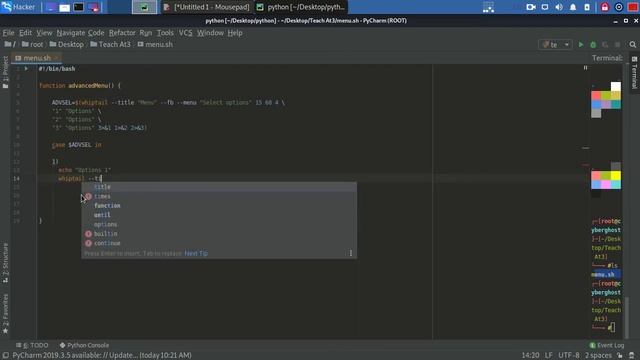This screenshot has width=640, height=360.
Task: Expand the 'te' run configuration dropdown
Action: (x=555, y=44)
